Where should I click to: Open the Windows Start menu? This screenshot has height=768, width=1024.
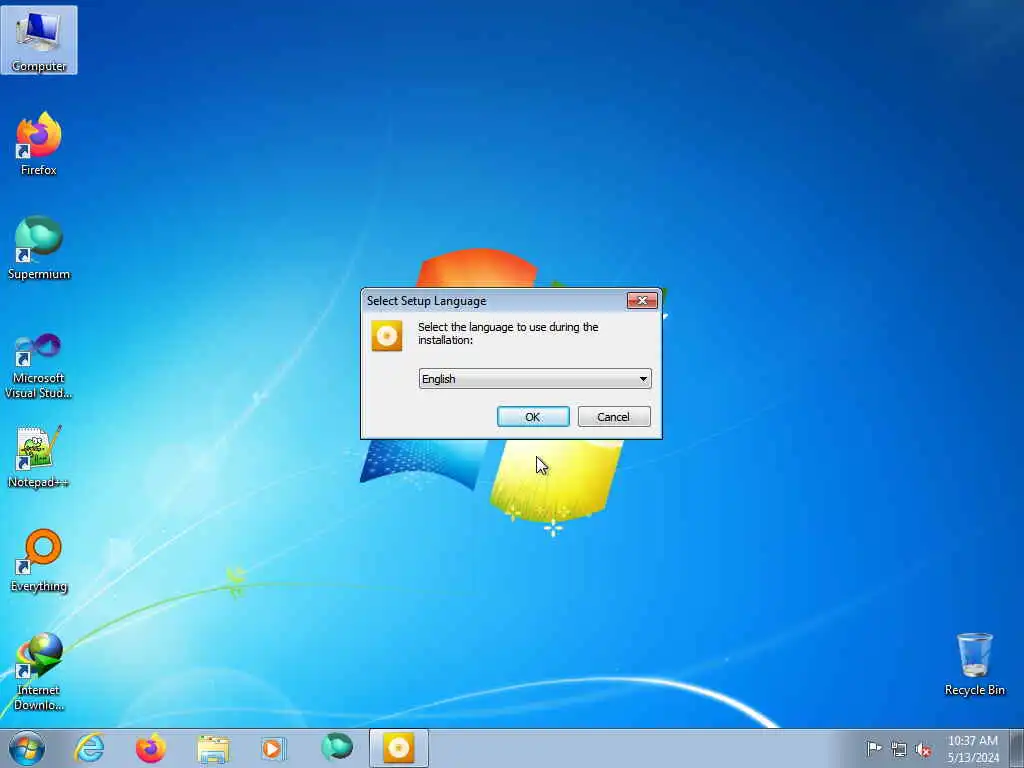27,748
